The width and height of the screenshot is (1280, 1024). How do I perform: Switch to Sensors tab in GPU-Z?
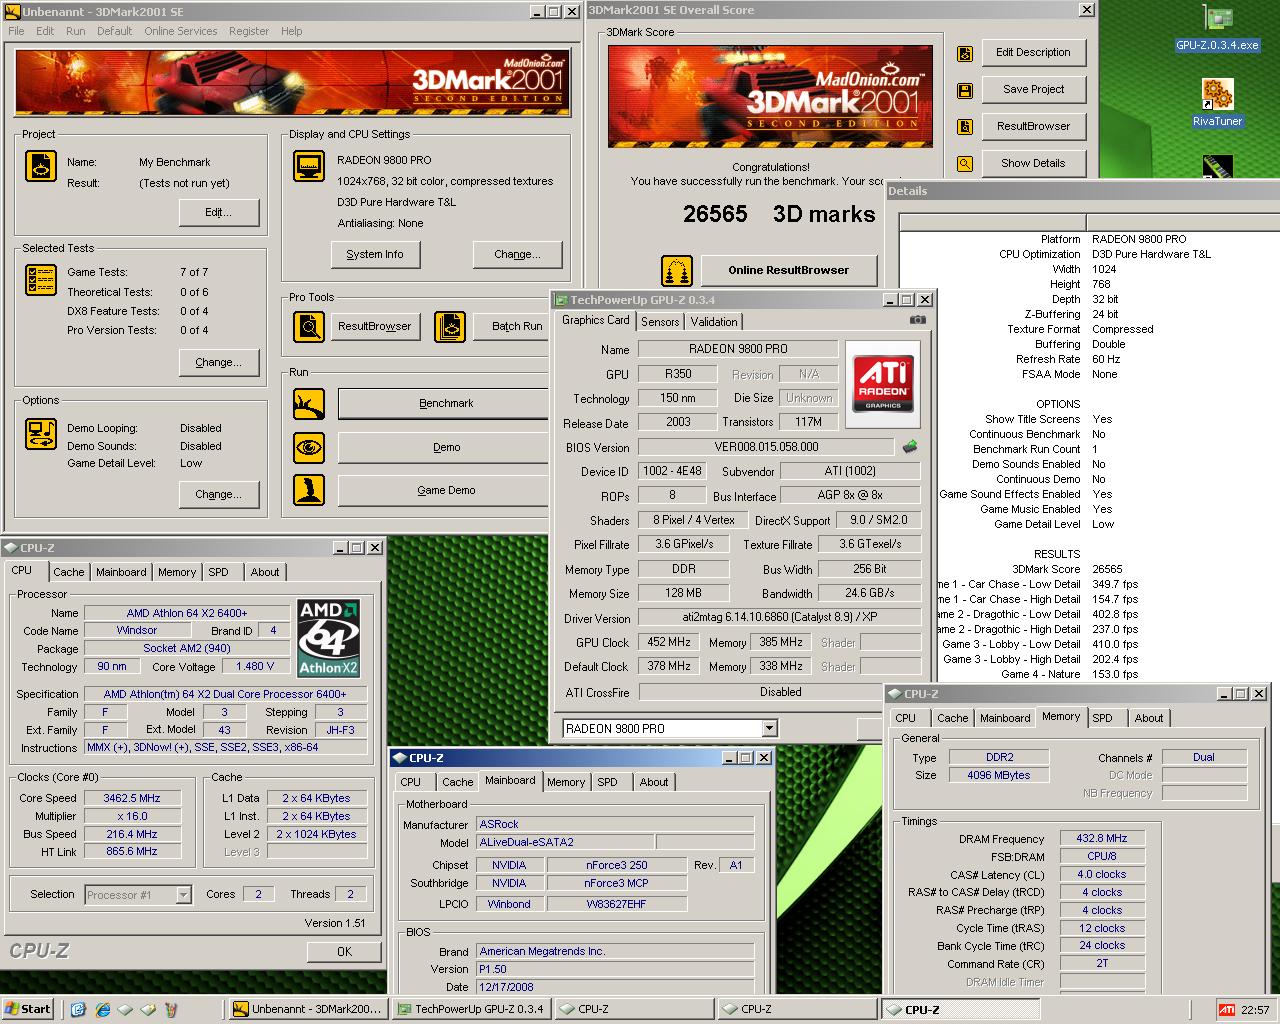pyautogui.click(x=660, y=322)
